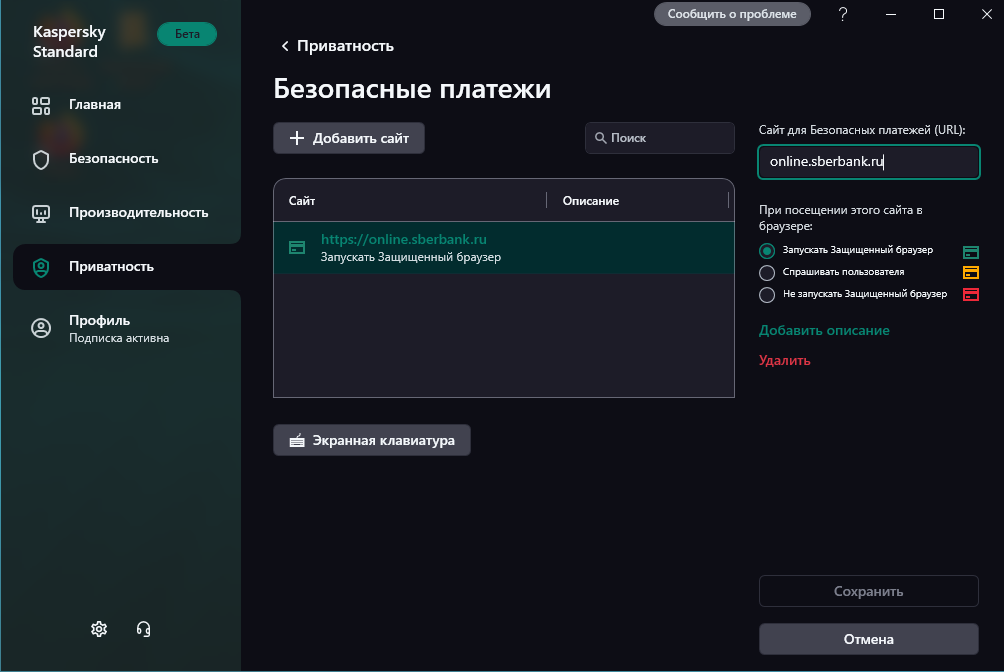Open the Экранная клавиатура on-screen keyboard

[x=372, y=440]
